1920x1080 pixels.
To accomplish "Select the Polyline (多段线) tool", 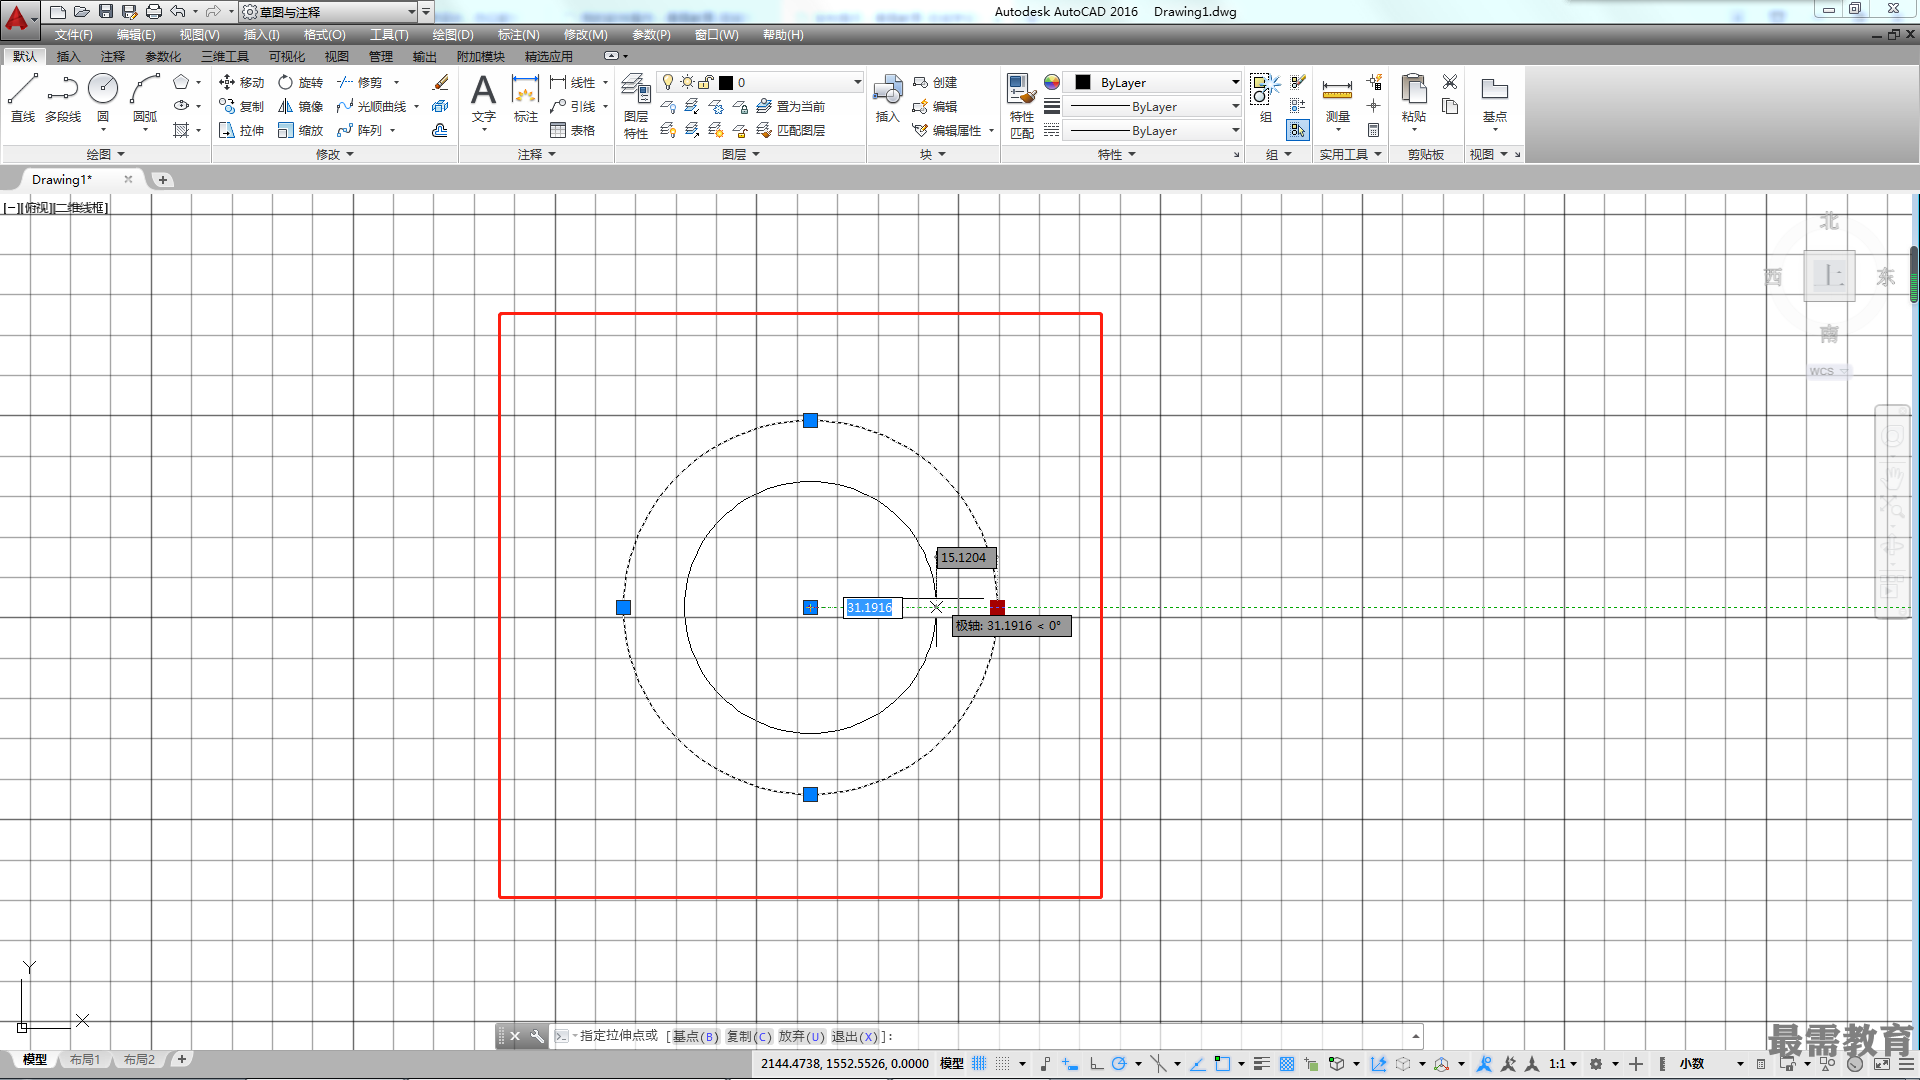I will (63, 98).
